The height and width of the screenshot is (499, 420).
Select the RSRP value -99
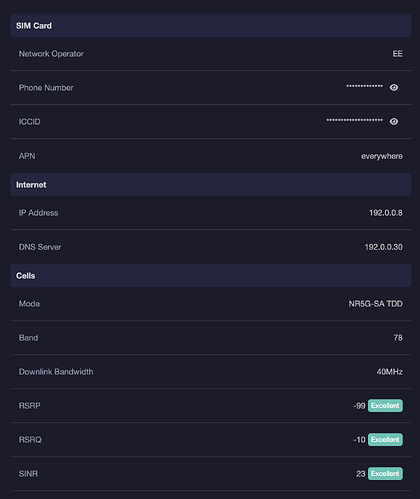click(359, 406)
